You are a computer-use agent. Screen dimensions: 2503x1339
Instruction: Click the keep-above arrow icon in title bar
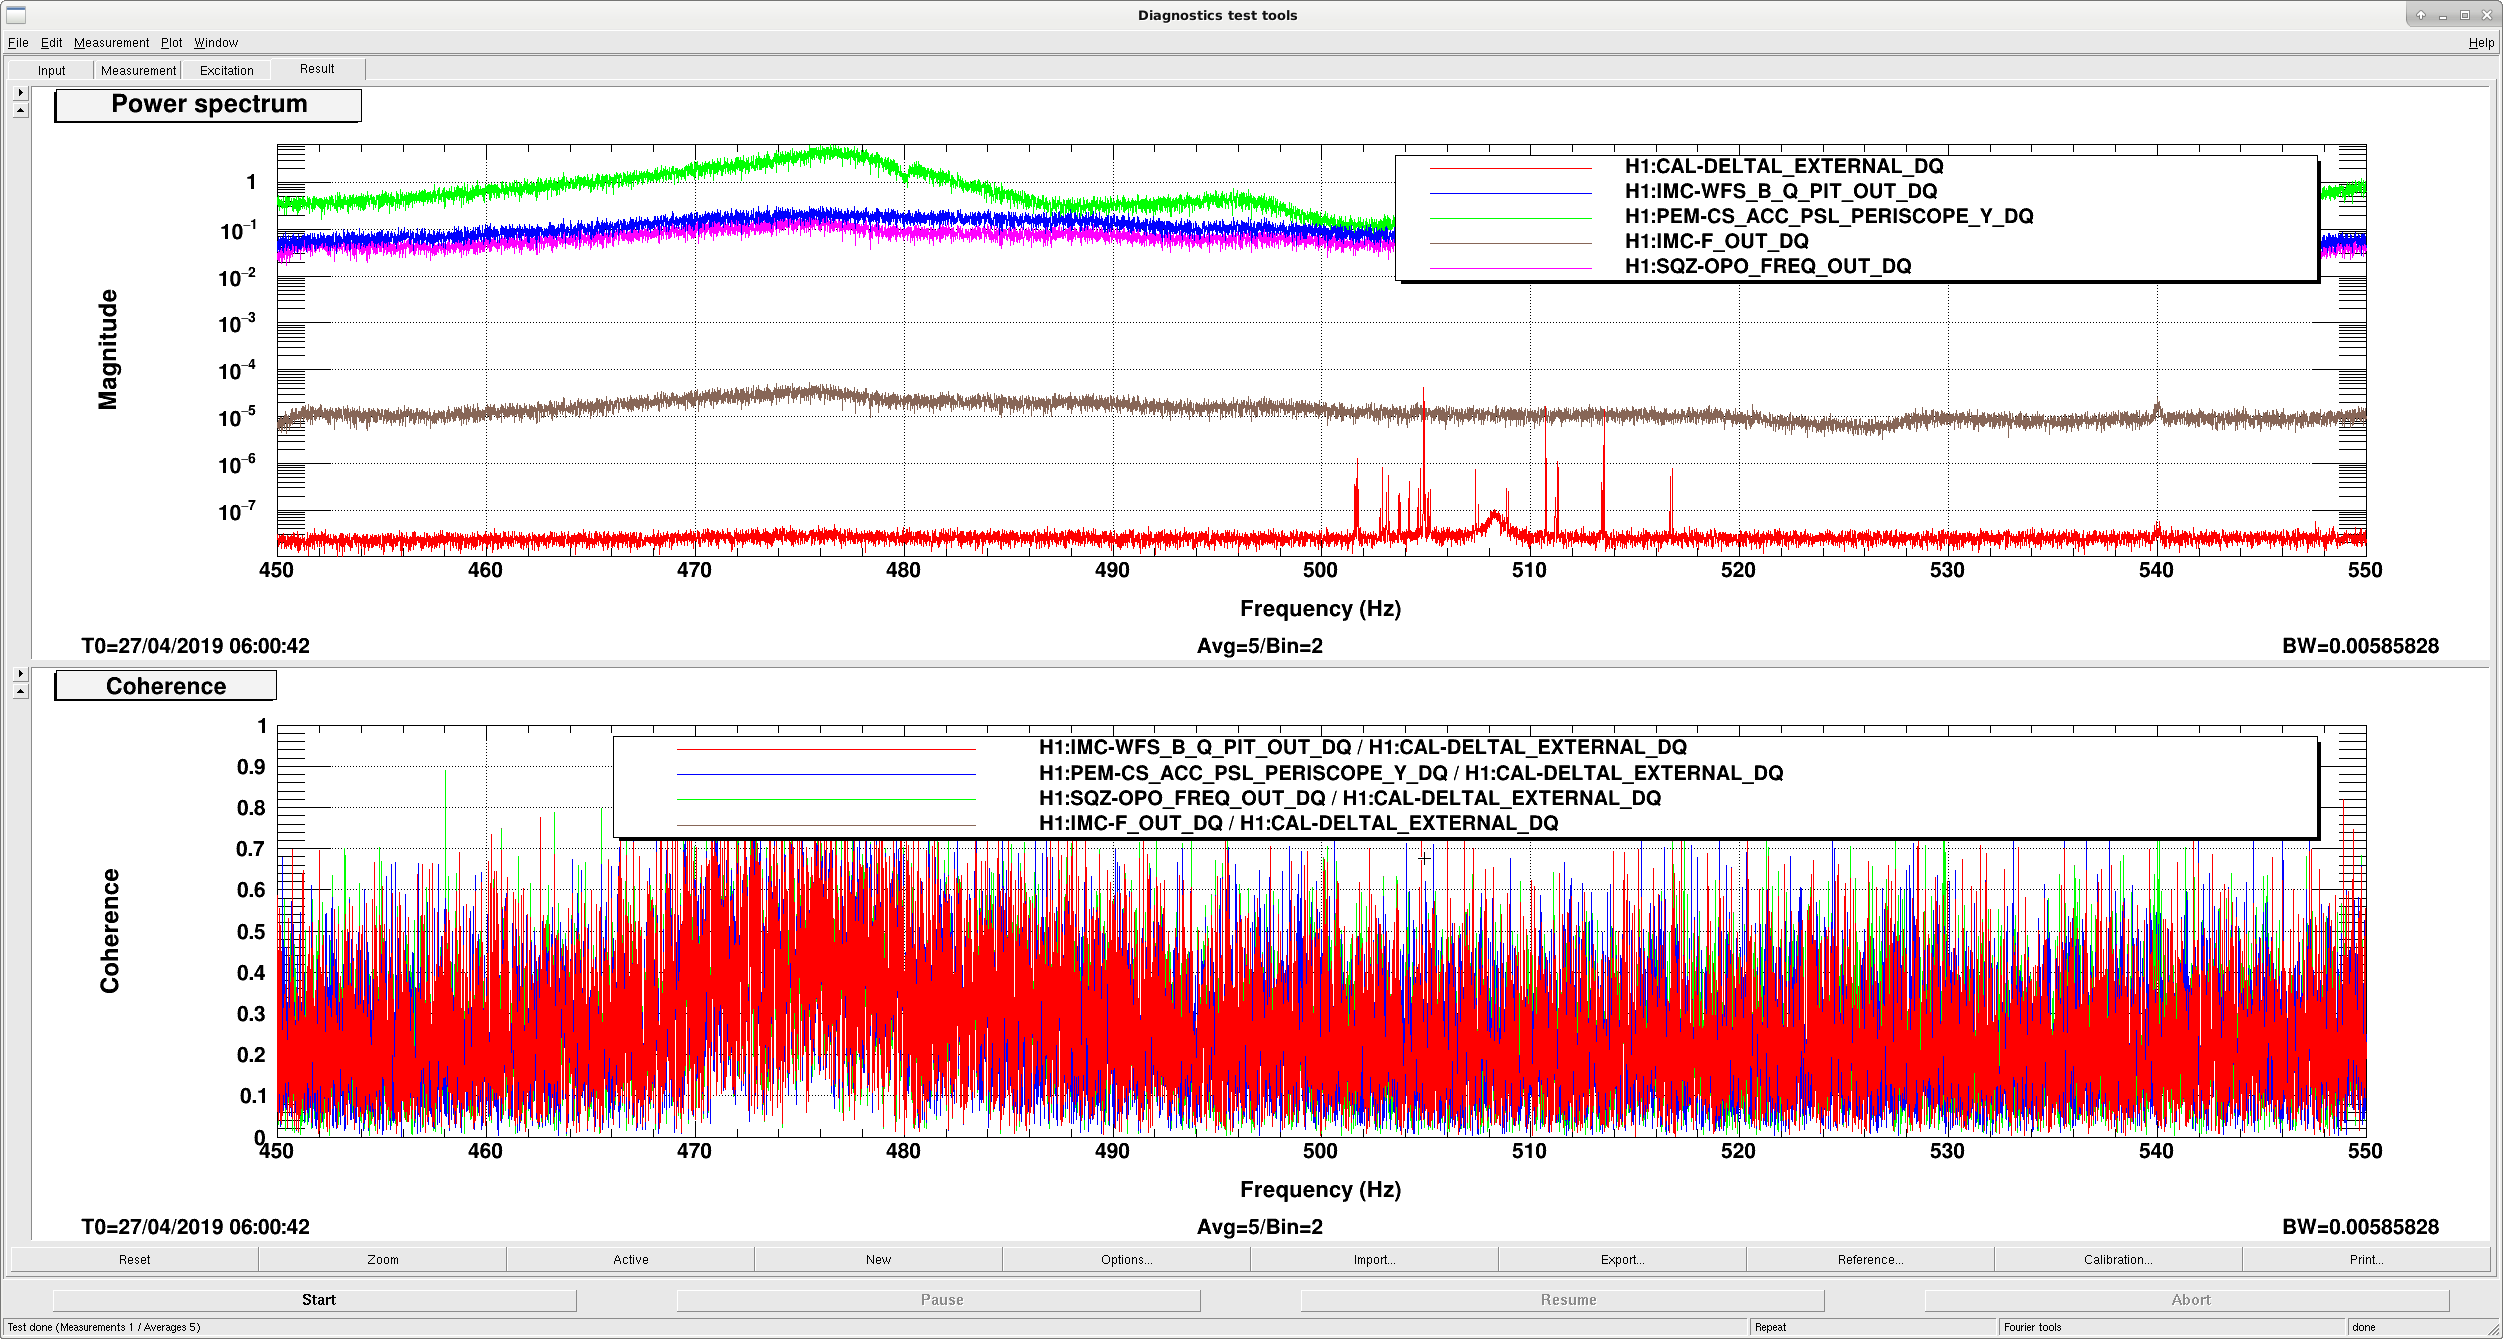click(2421, 15)
